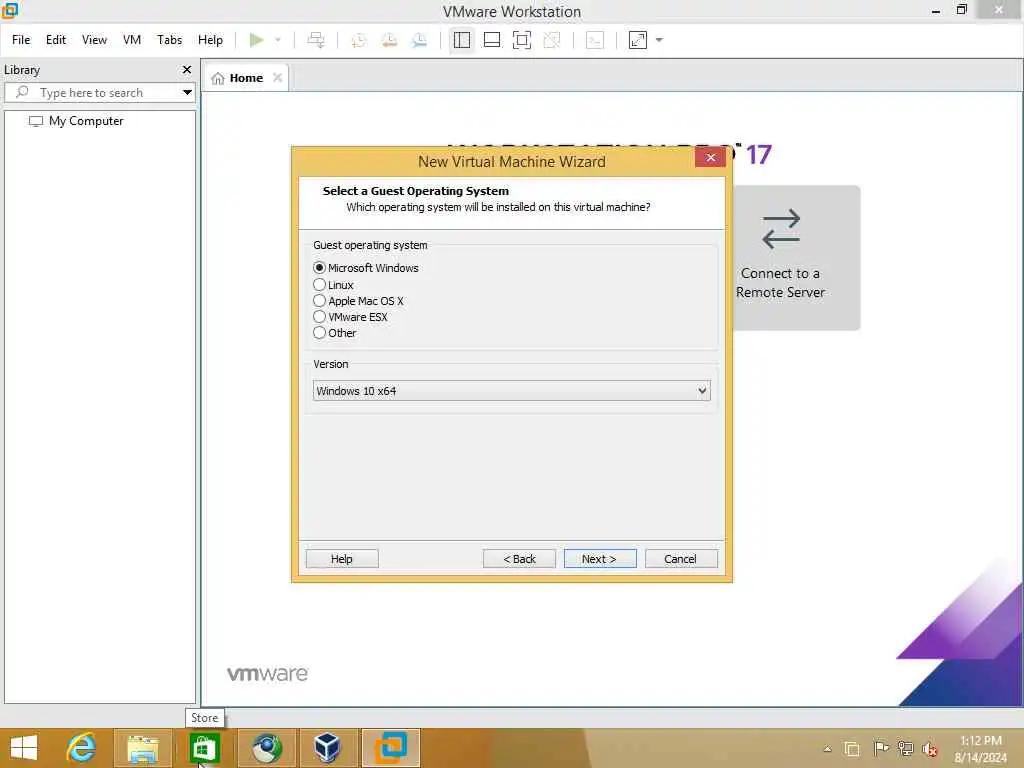The height and width of the screenshot is (768, 1024).
Task: Open the Snapshot Manager icon
Action: (419, 40)
